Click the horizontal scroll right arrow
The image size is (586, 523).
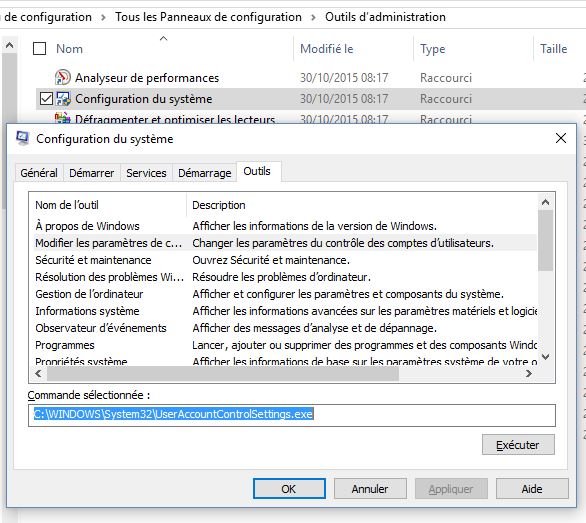[528, 373]
